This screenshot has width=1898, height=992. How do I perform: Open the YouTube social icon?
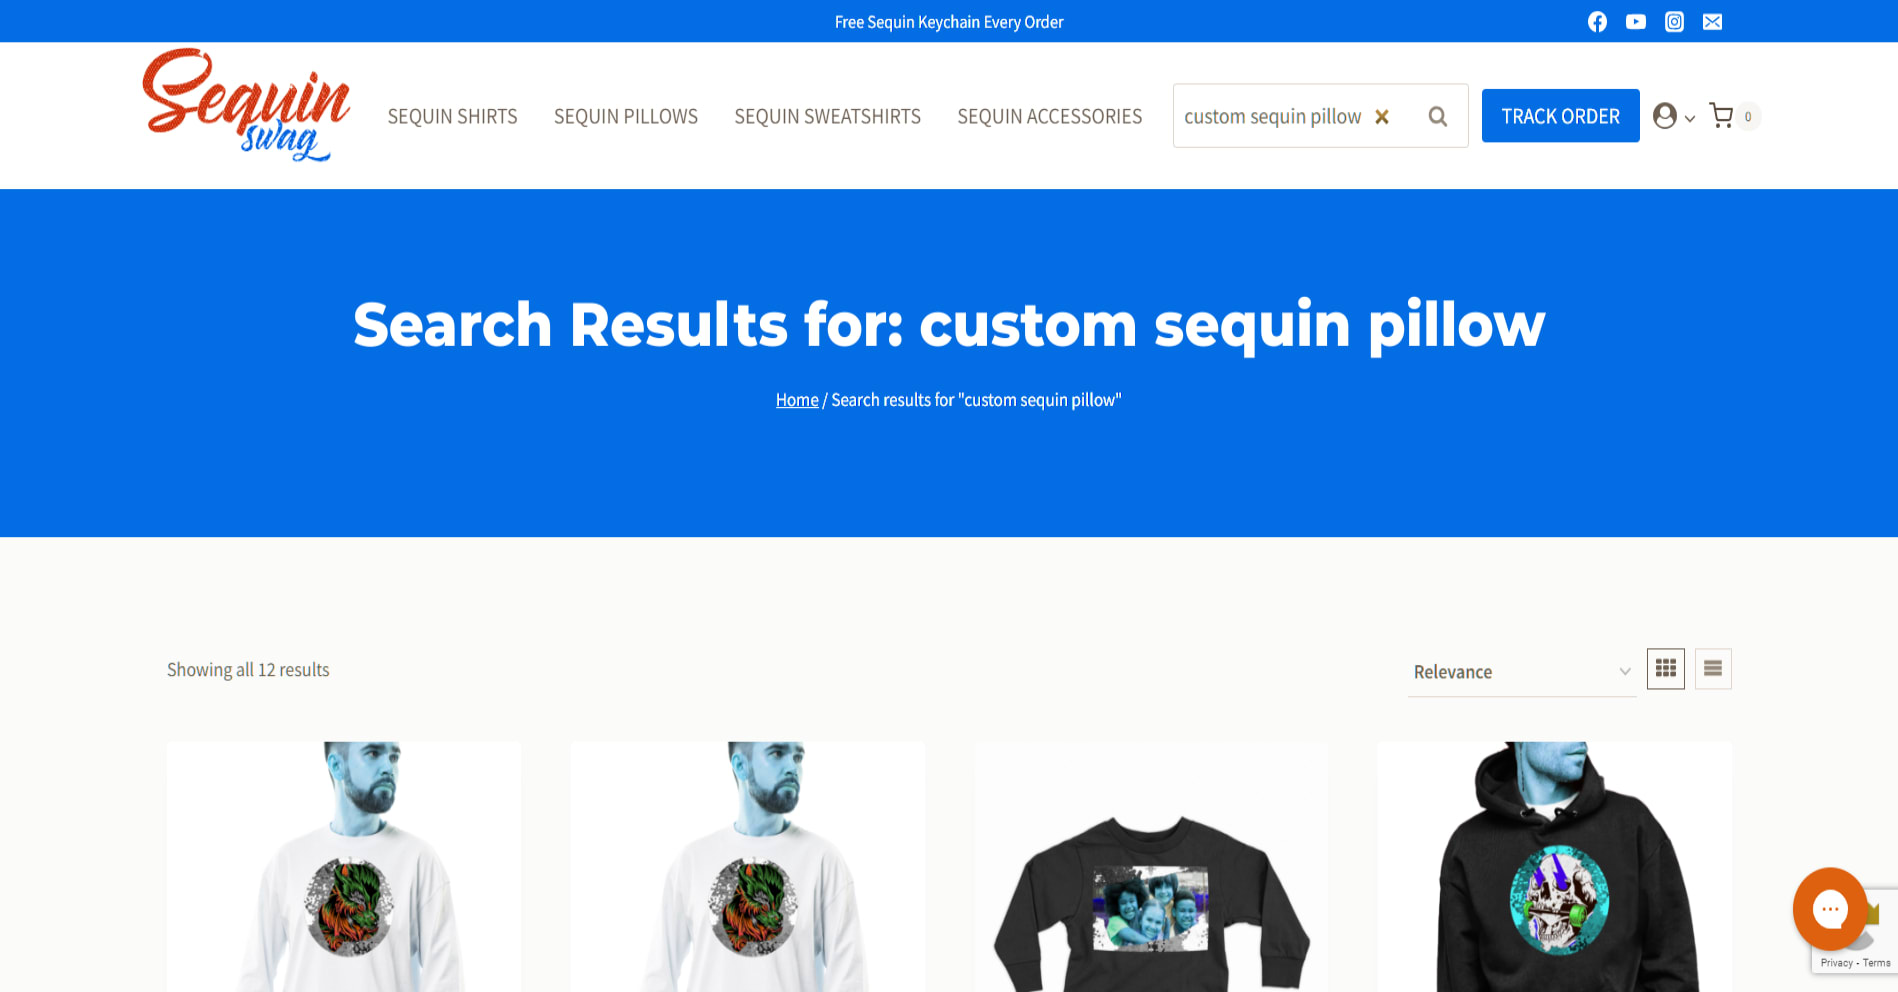pos(1636,22)
